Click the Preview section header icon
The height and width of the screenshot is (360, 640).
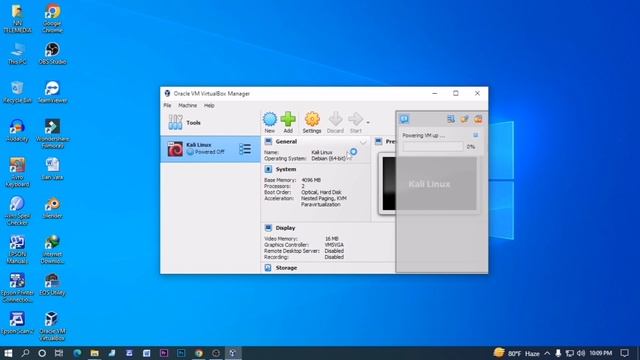(378, 142)
